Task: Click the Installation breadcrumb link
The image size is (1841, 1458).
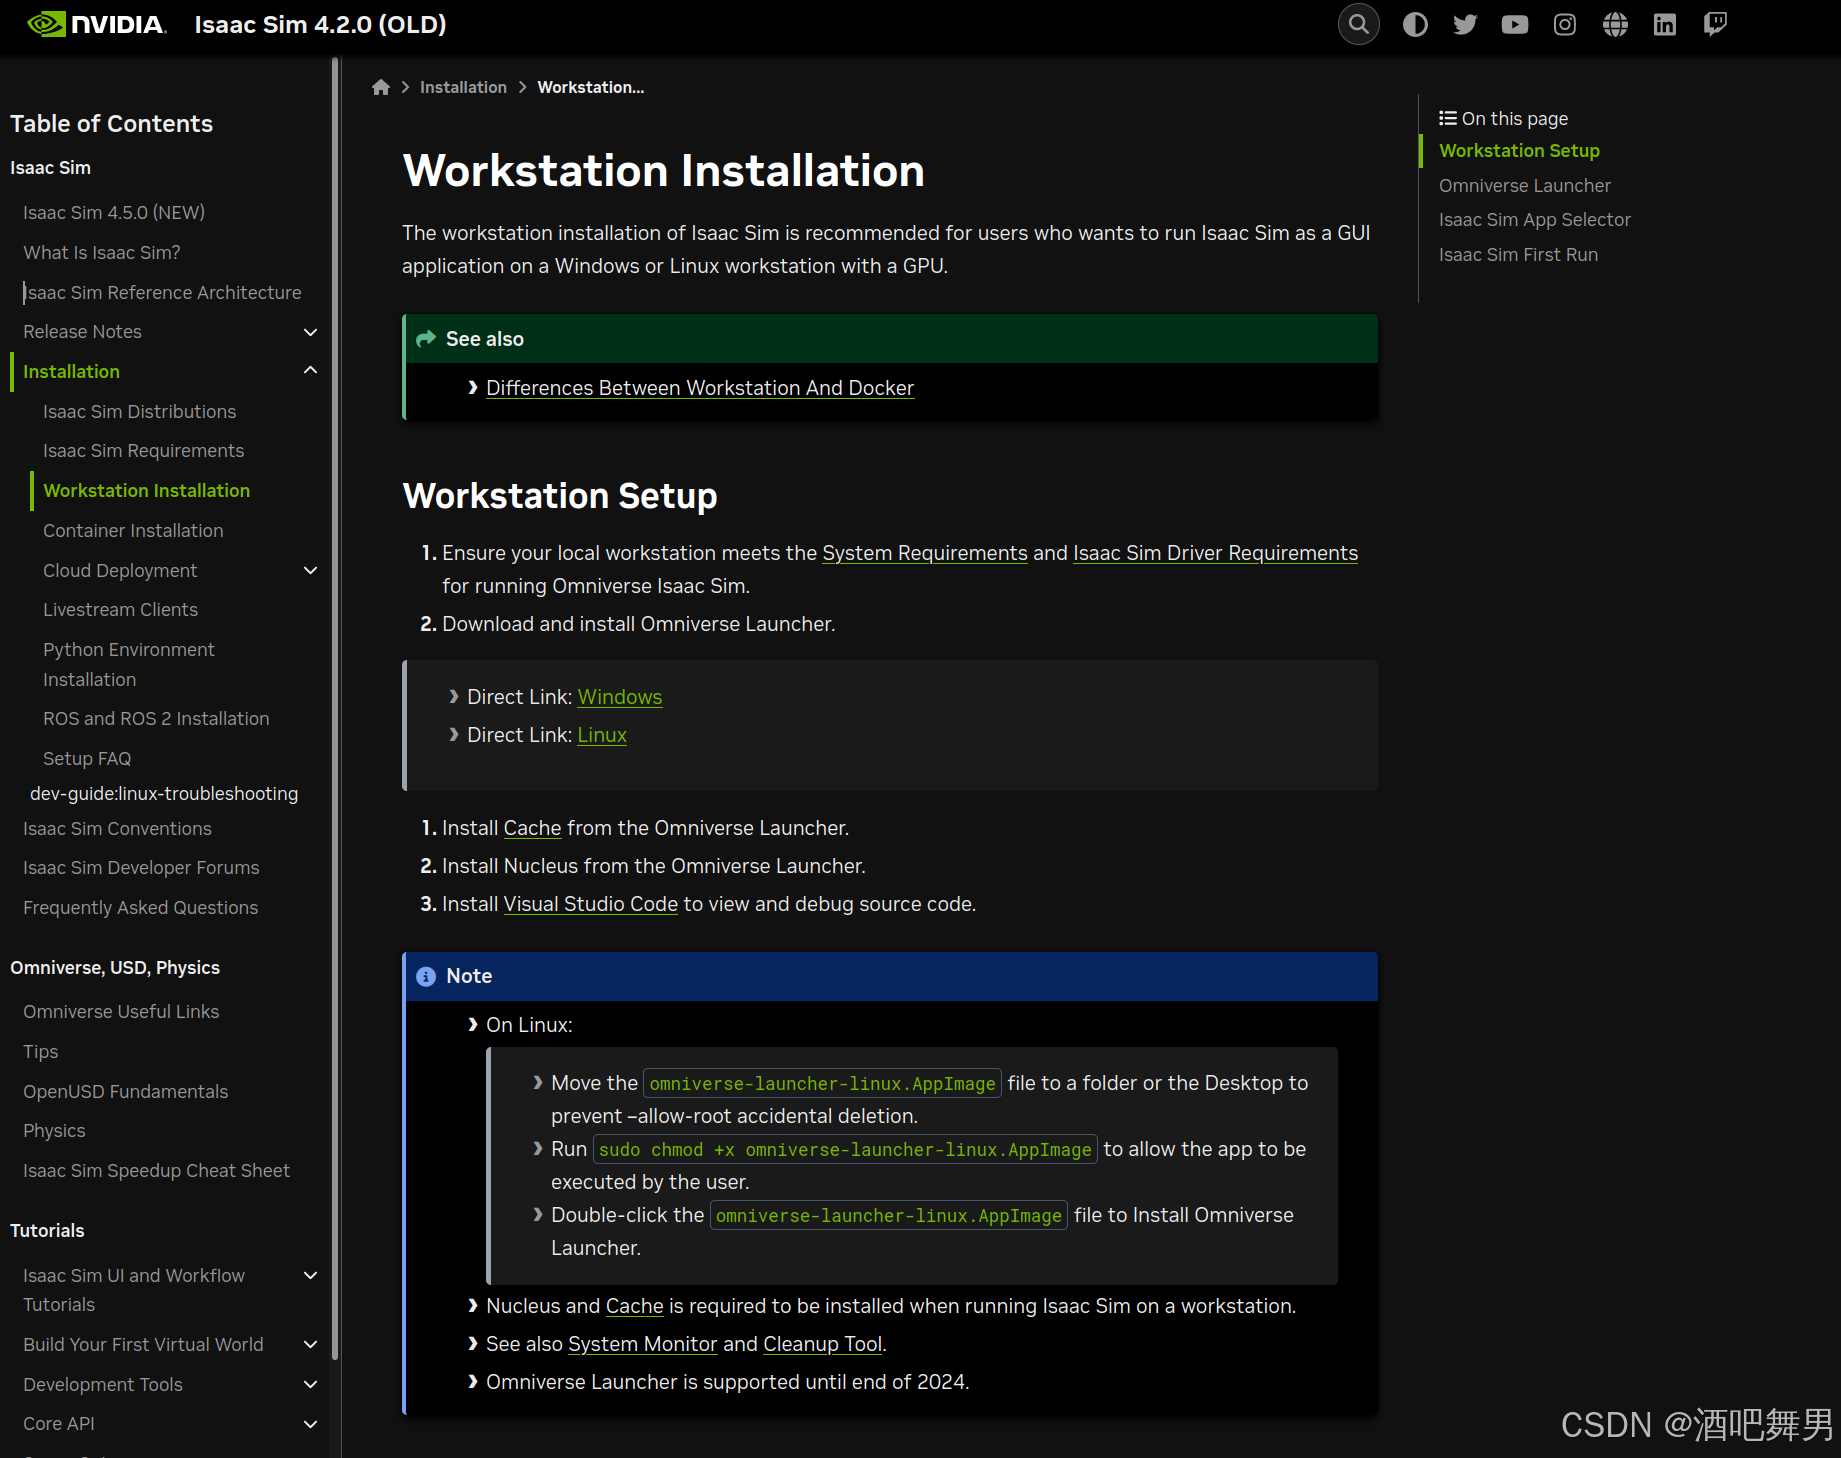Action: (463, 87)
